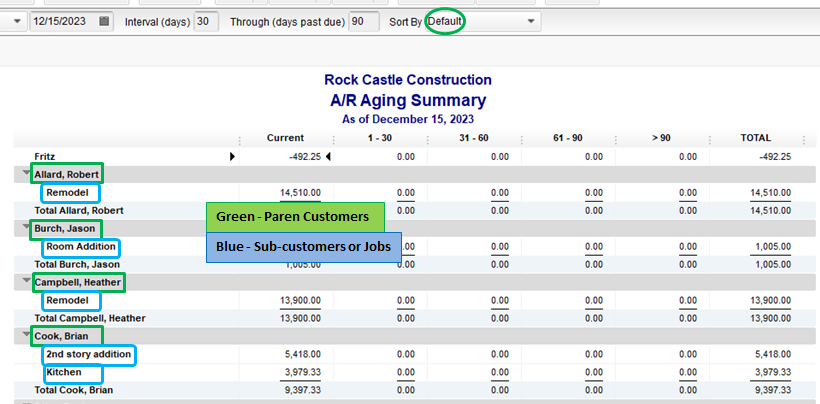Collapse the Cook, Brian group
Screen dimensions: 820x404
coord(26,334)
